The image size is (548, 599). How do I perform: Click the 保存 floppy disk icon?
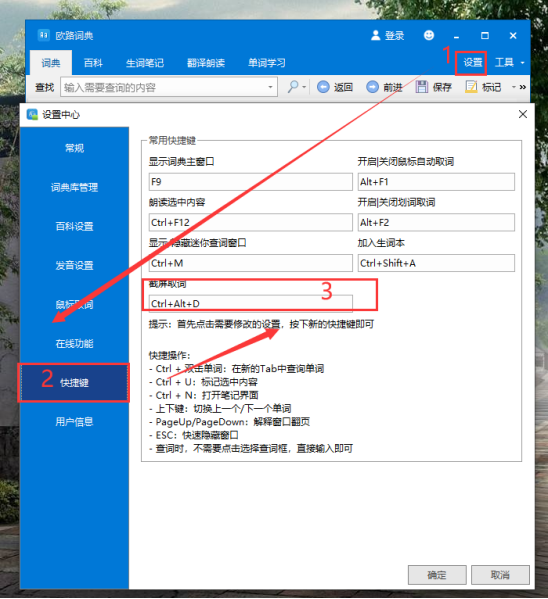tap(422, 87)
